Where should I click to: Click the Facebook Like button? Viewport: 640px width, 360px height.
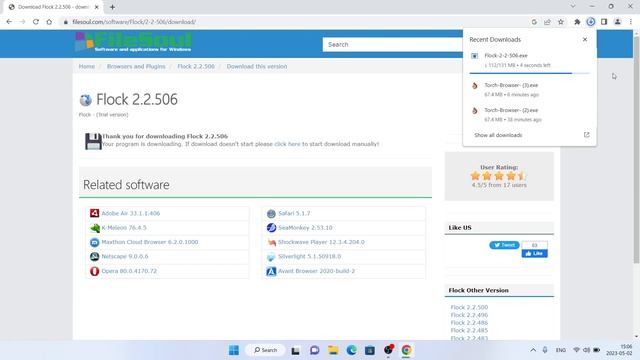pos(534,253)
